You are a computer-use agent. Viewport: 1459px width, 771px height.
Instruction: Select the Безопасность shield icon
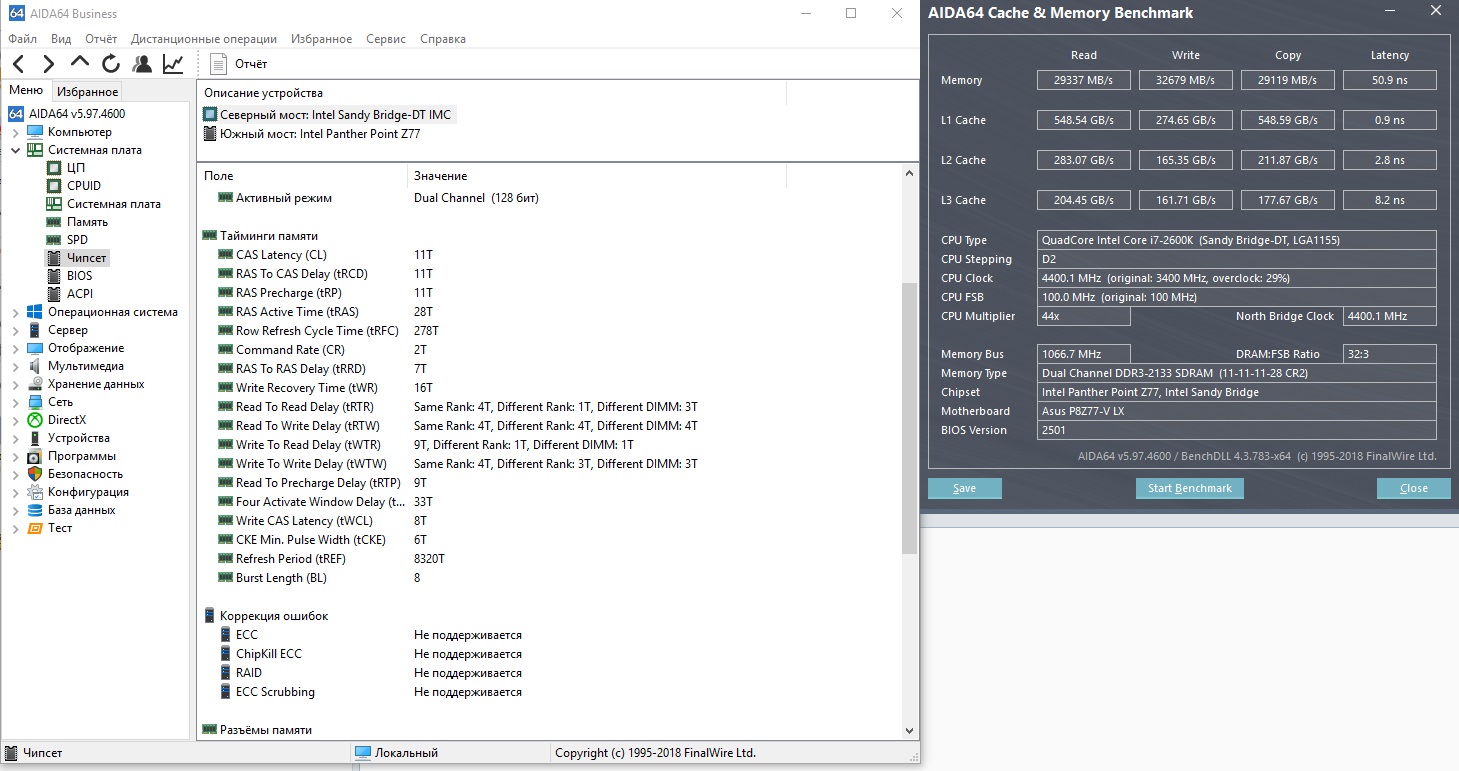tap(35, 474)
